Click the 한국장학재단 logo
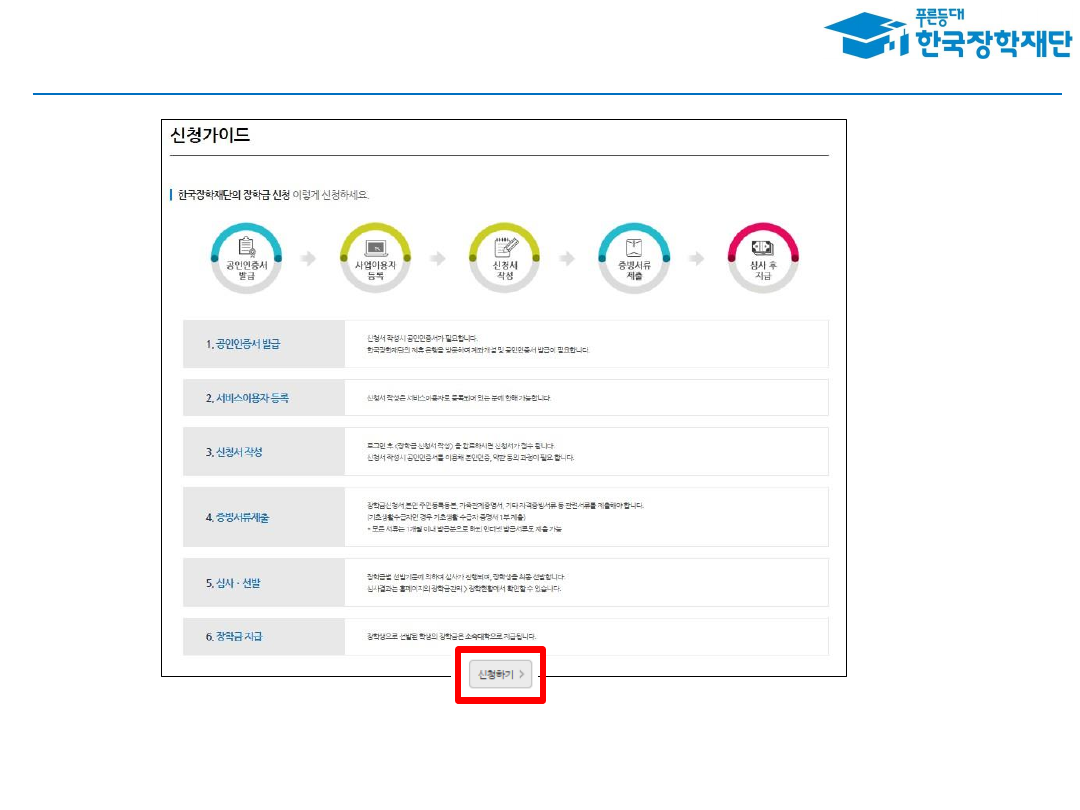This screenshot has height=810, width=1080. coord(946,36)
